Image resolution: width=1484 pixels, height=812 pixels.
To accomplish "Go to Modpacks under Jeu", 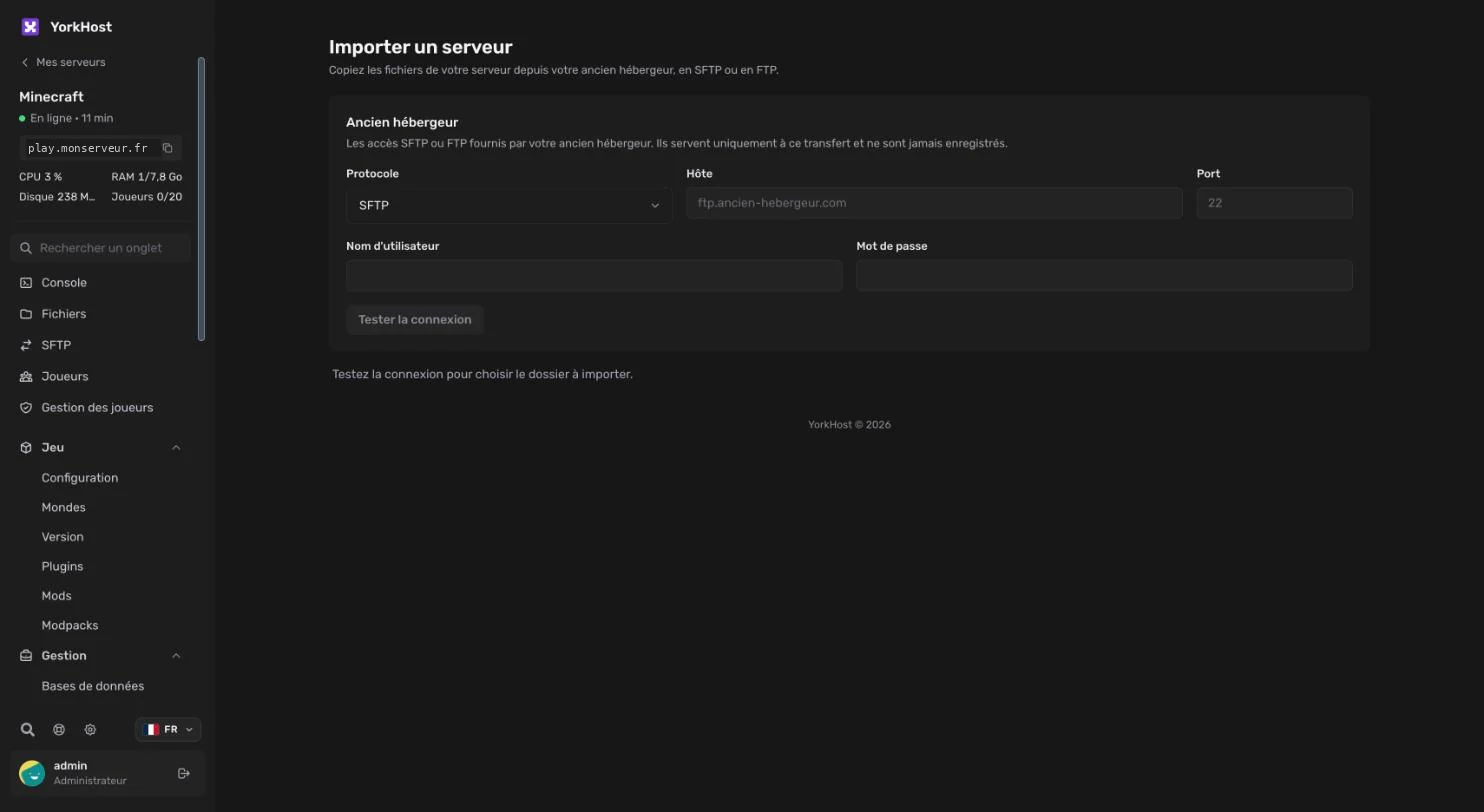I will coord(70,625).
